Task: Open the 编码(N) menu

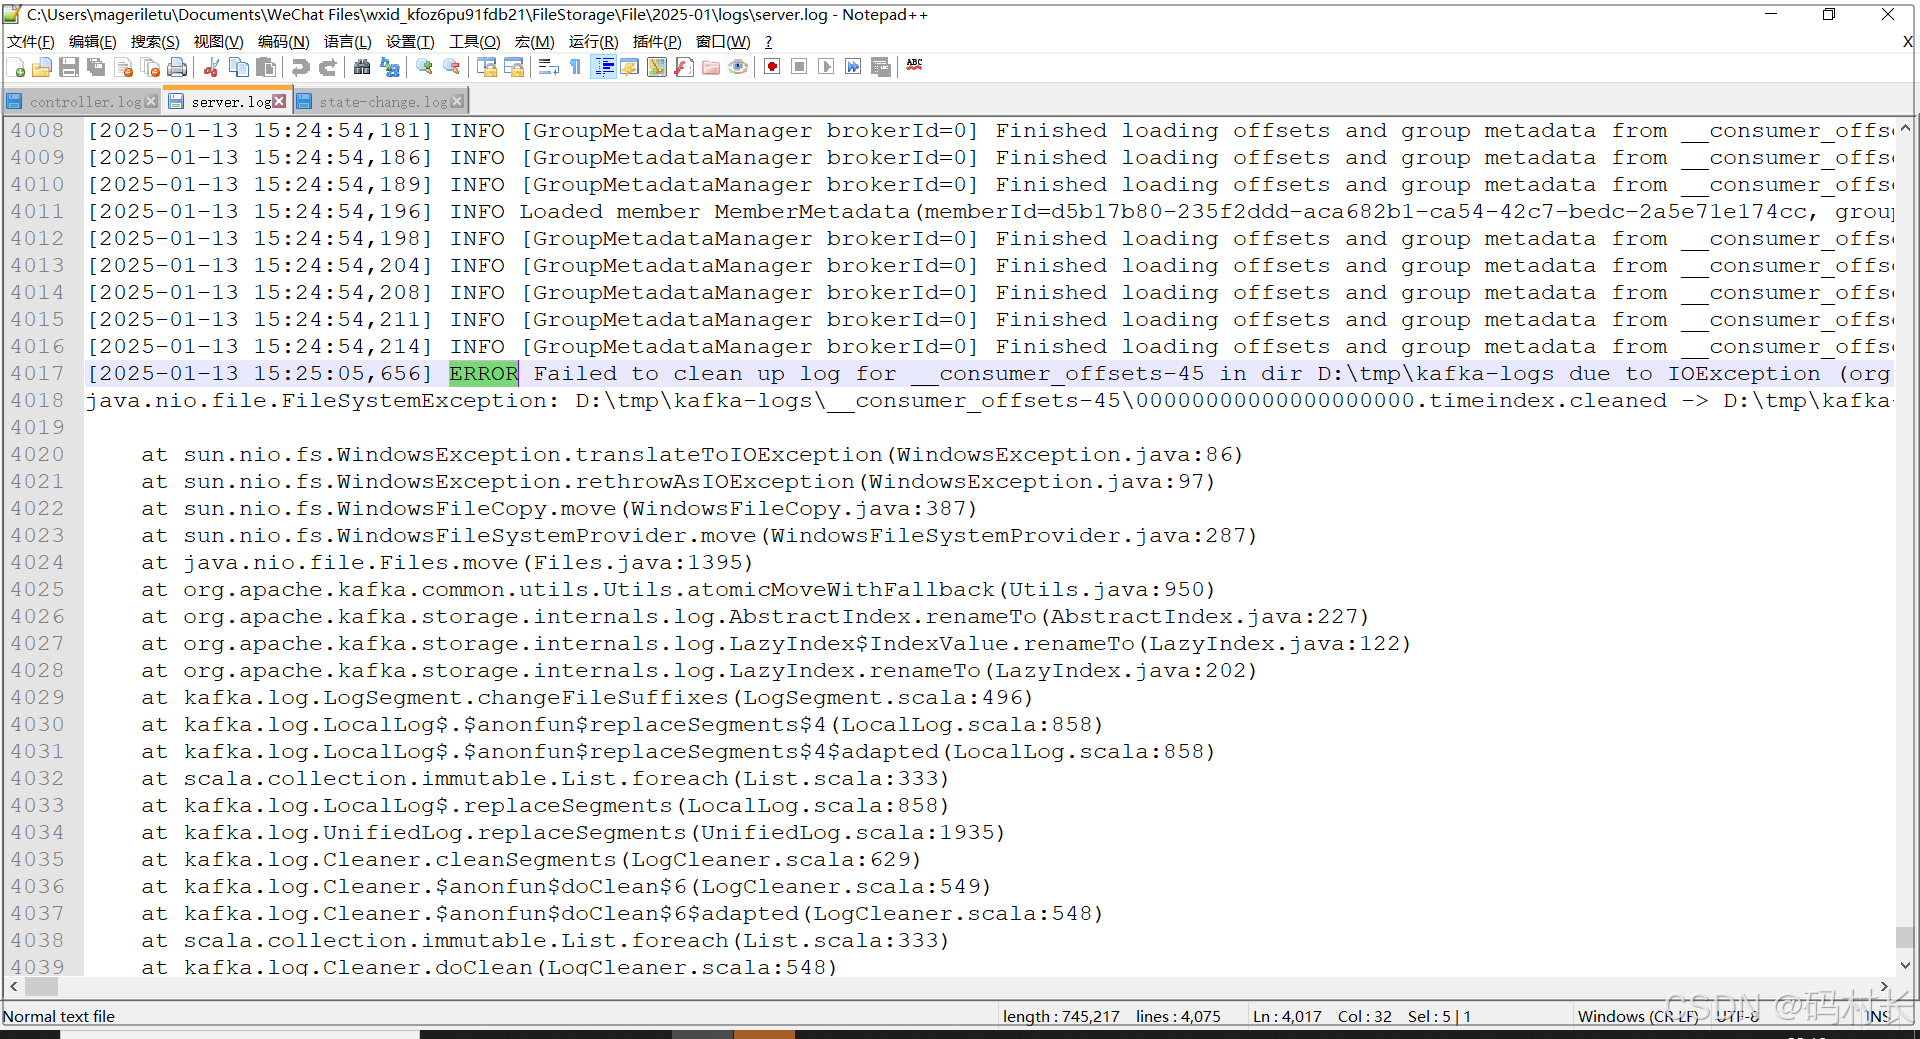Action: [x=284, y=41]
